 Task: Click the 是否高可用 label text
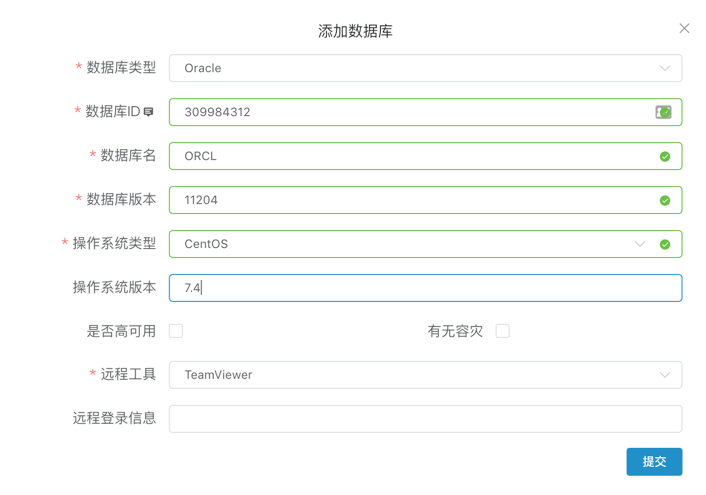(x=121, y=331)
